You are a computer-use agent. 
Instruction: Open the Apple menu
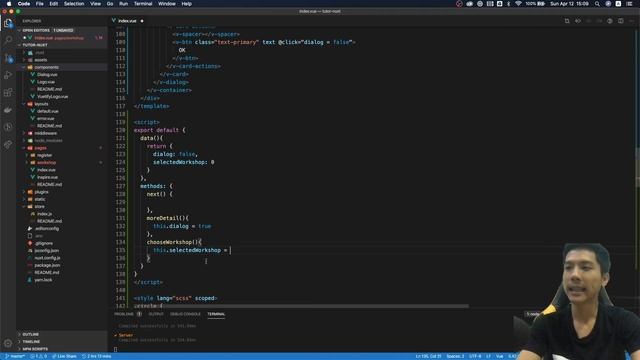pos(9,4)
